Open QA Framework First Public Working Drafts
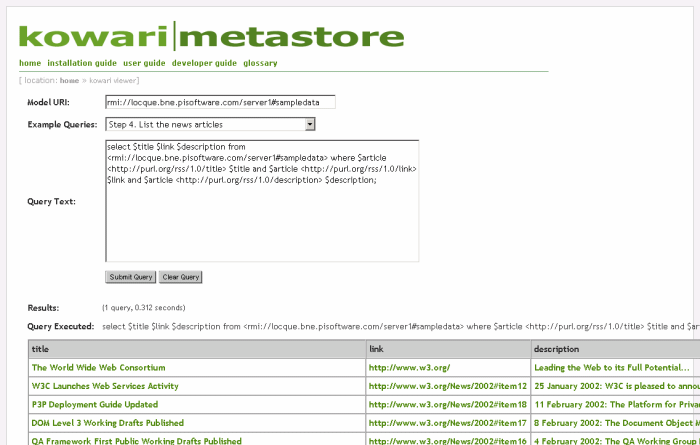The height and width of the screenshot is (445, 700). pyautogui.click(x=137, y=441)
